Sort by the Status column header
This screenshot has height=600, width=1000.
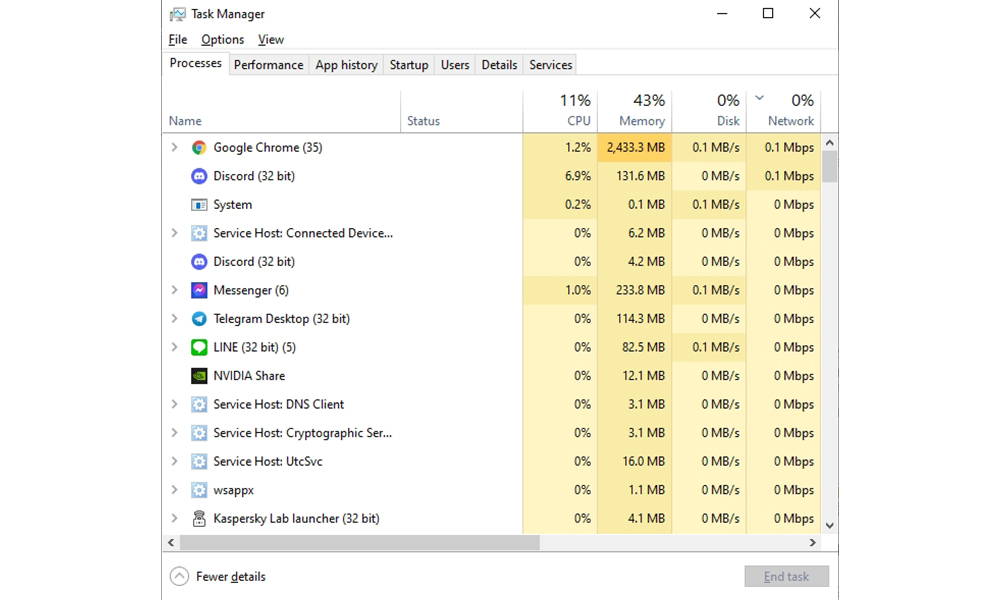point(462,112)
